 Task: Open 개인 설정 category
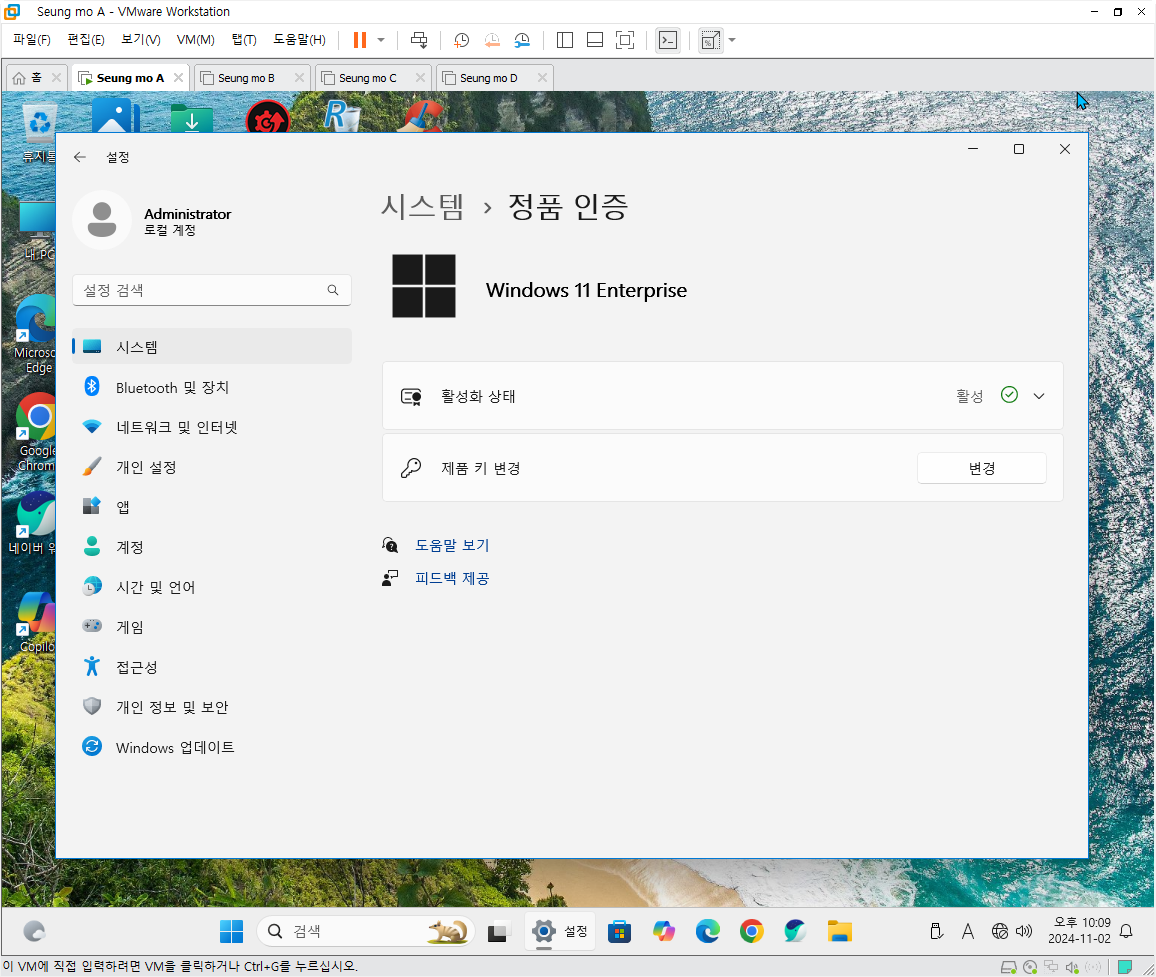(x=212, y=467)
